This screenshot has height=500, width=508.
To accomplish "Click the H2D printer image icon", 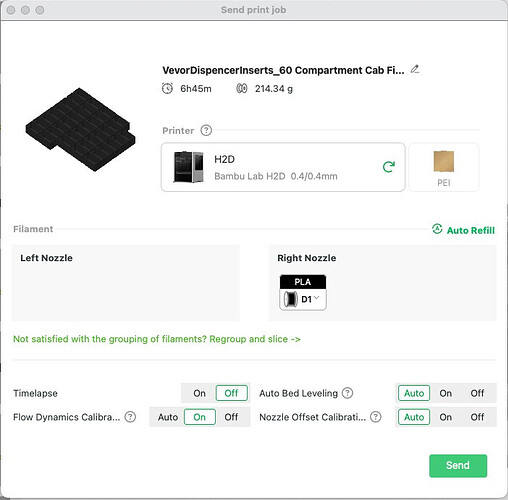I will pyautogui.click(x=188, y=167).
